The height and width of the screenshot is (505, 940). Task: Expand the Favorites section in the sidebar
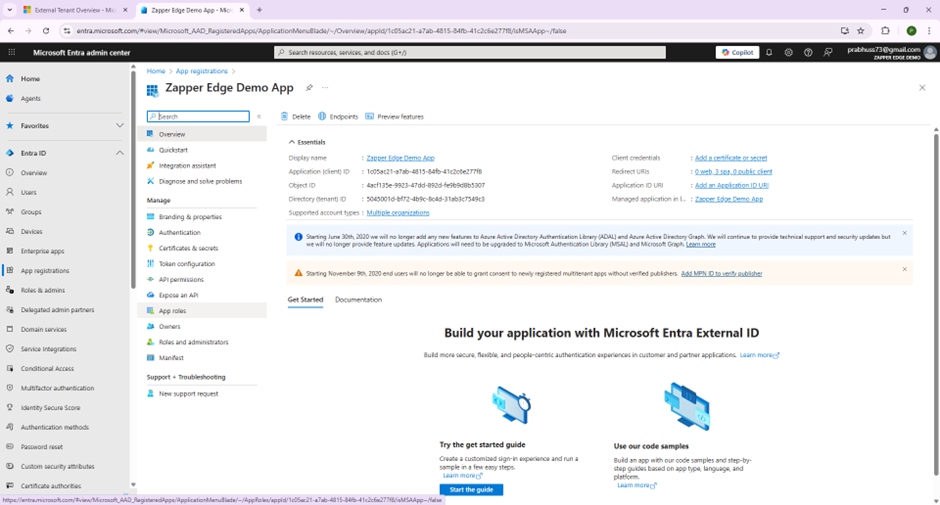click(119, 125)
